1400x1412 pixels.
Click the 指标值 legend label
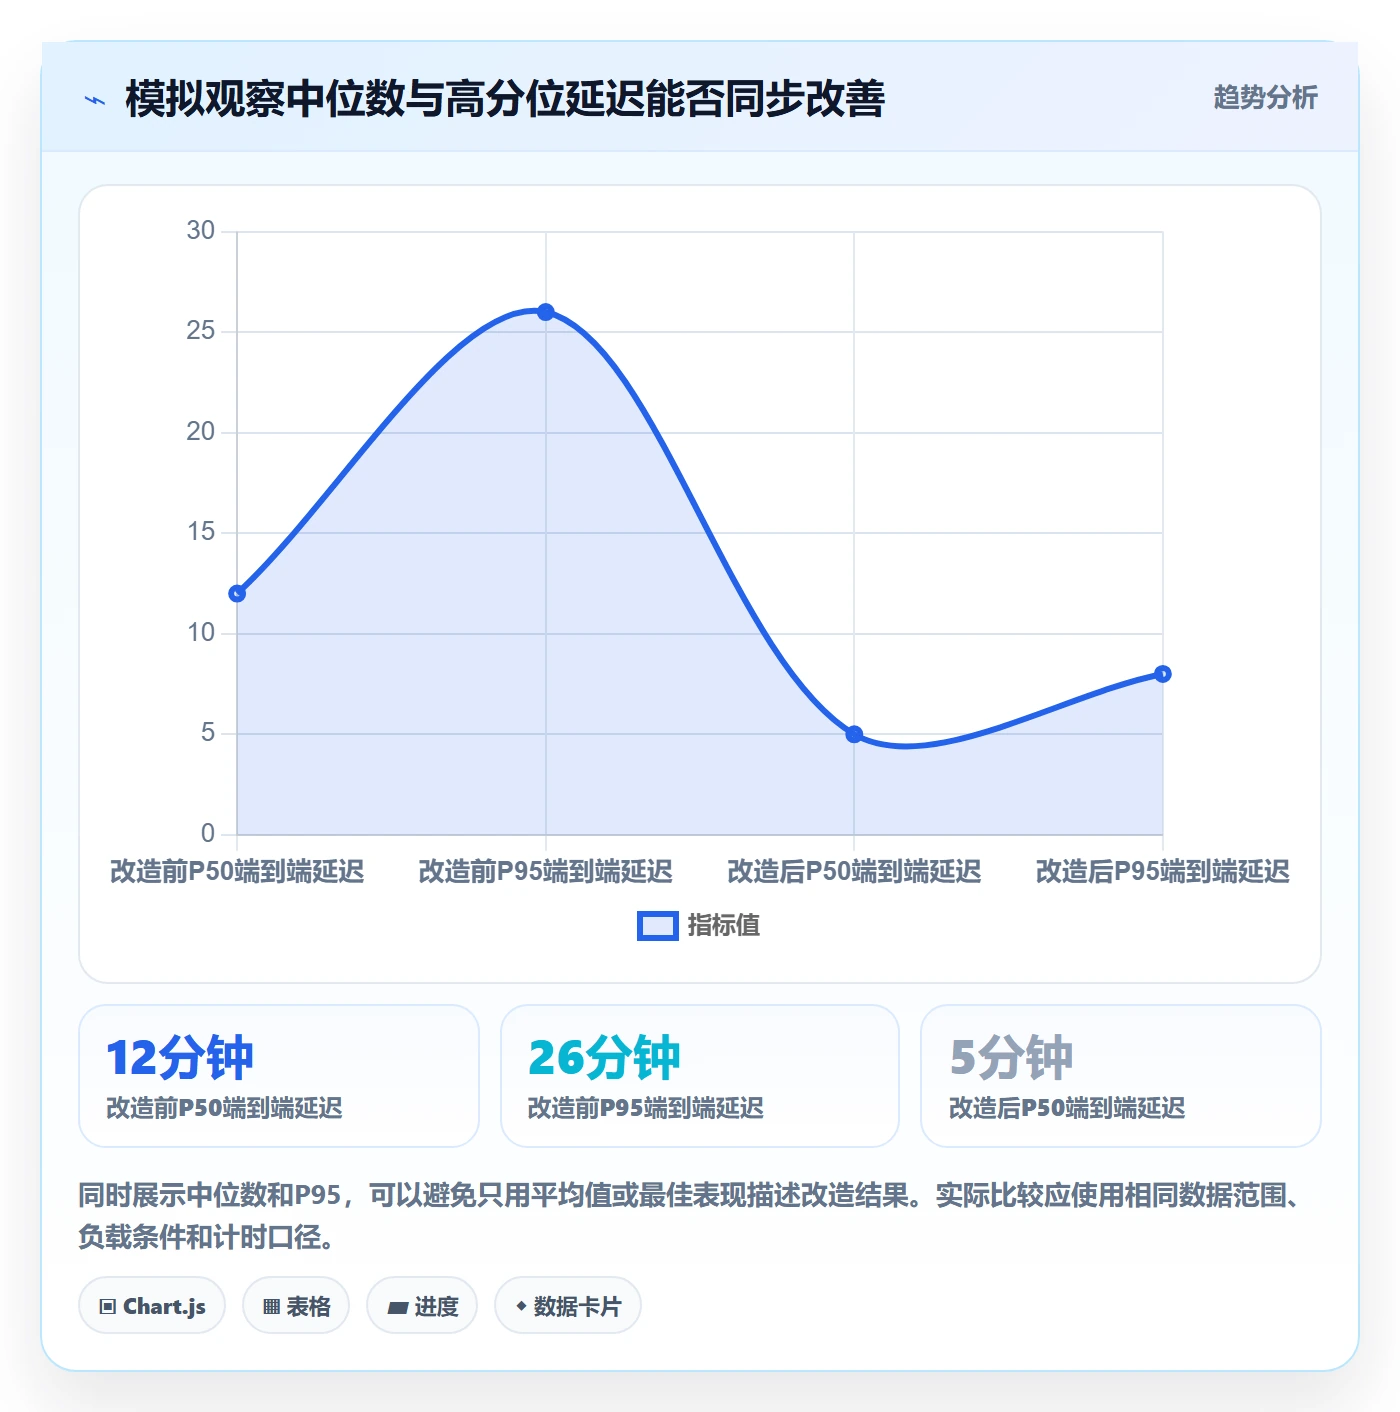click(723, 926)
